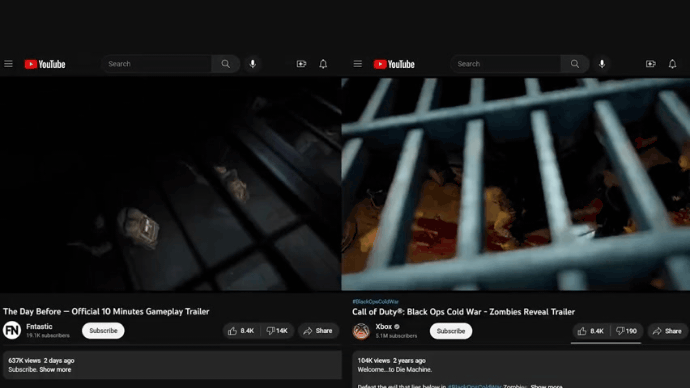Click the Xbox channel name

tap(384, 327)
